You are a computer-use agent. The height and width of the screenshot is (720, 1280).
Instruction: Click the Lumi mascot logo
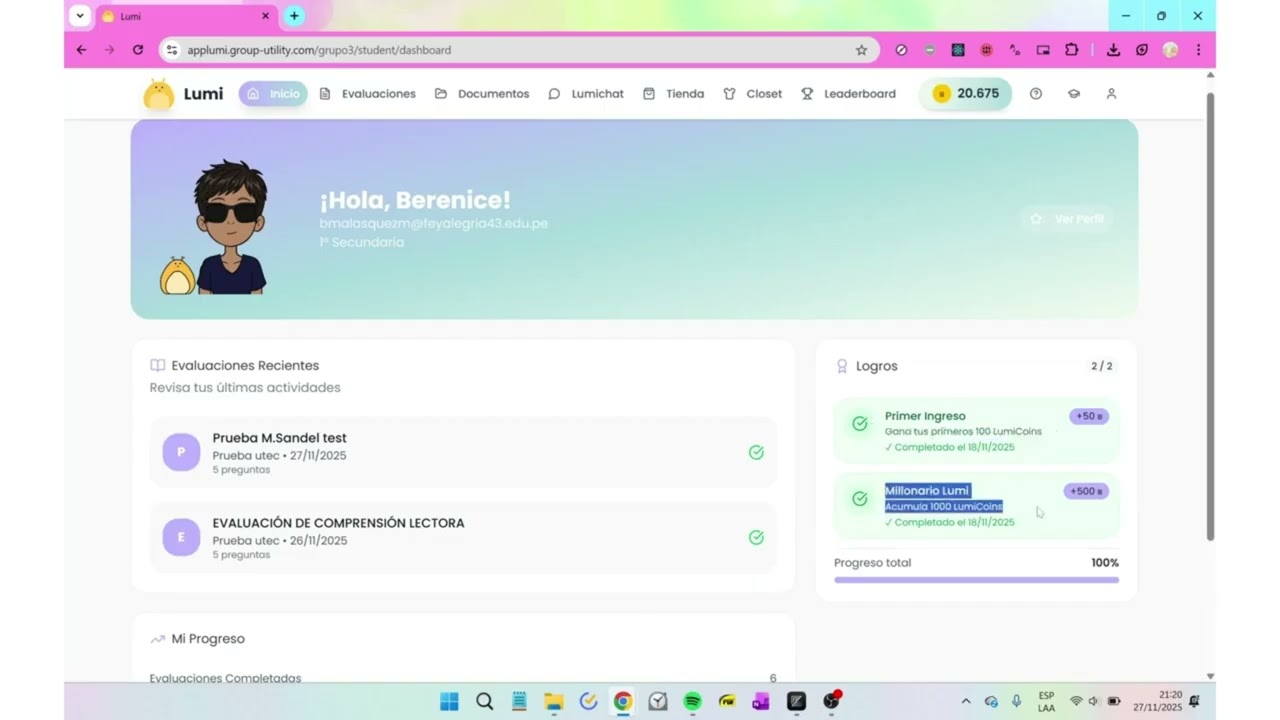click(158, 94)
